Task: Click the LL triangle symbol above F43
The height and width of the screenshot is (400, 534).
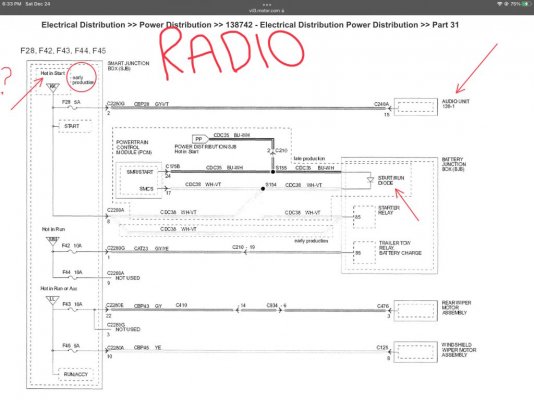Action: (x=52, y=300)
